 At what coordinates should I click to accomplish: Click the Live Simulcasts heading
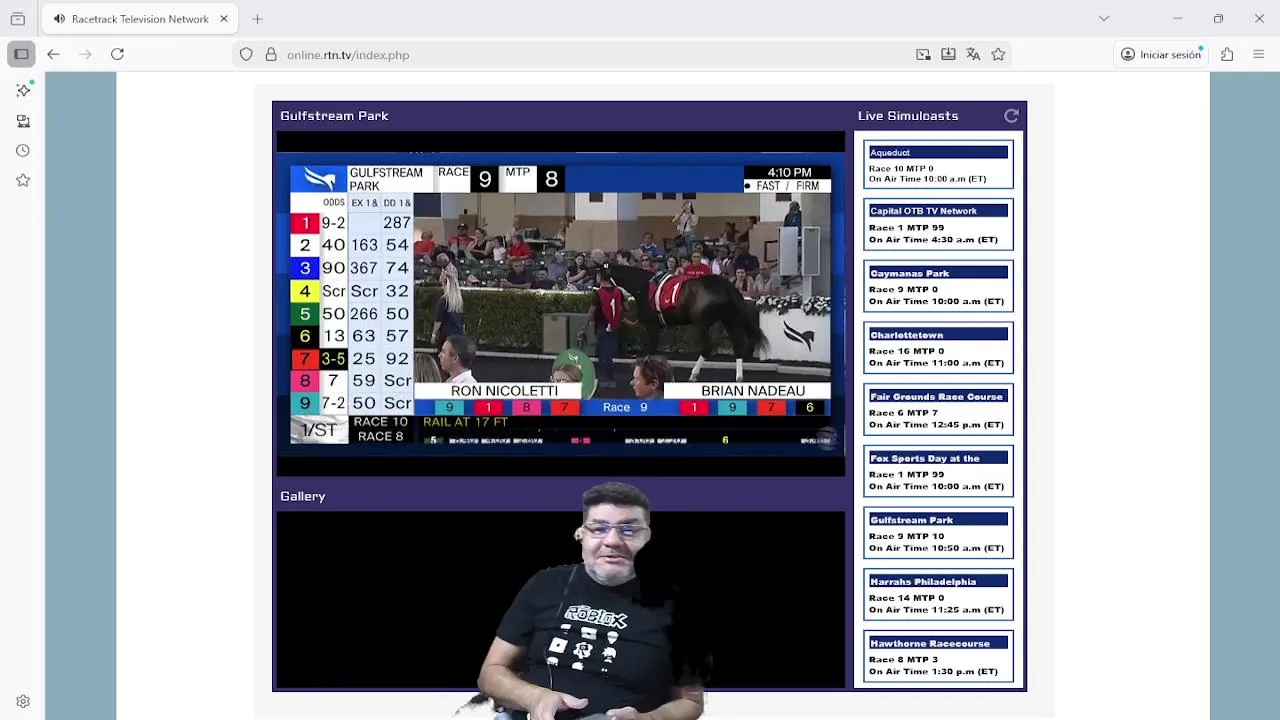point(908,116)
